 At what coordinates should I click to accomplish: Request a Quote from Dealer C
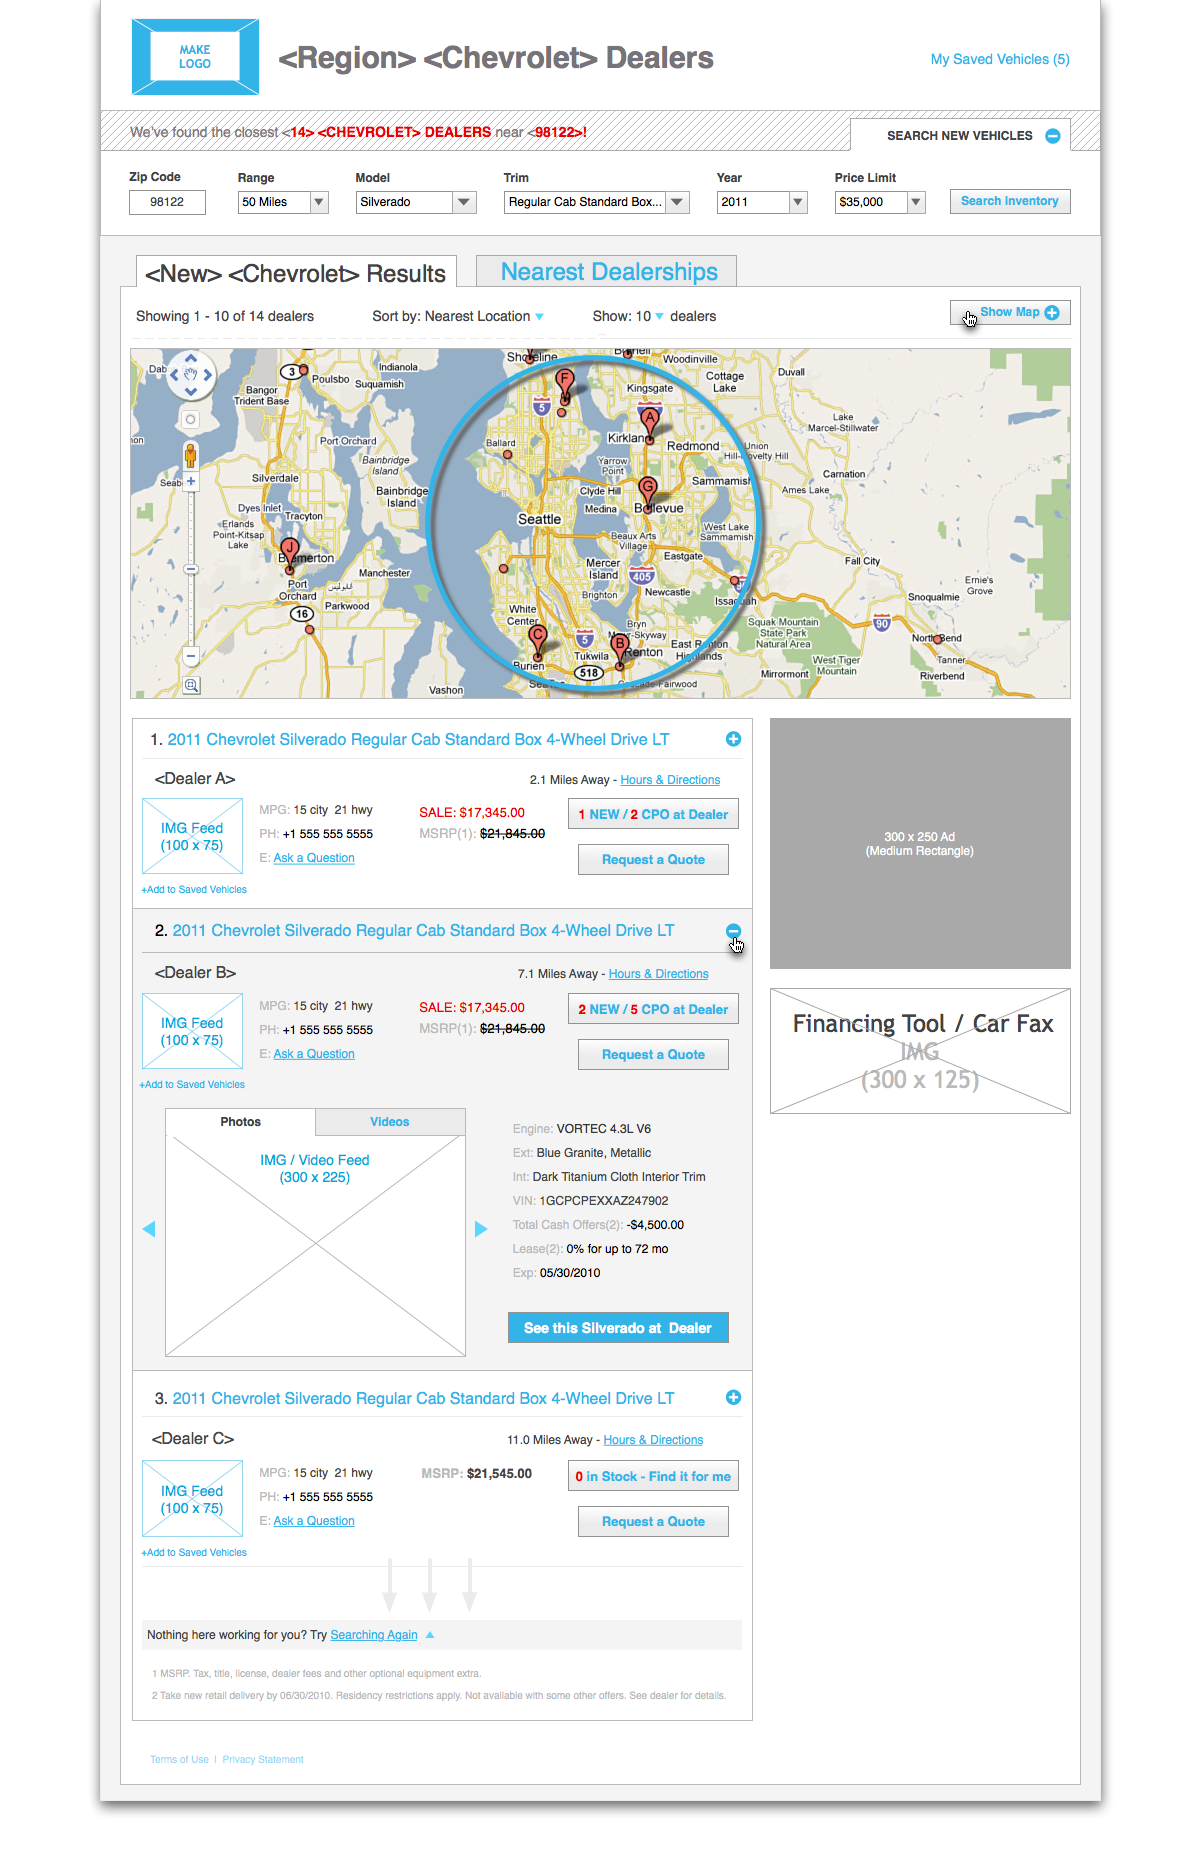pyautogui.click(x=653, y=1522)
